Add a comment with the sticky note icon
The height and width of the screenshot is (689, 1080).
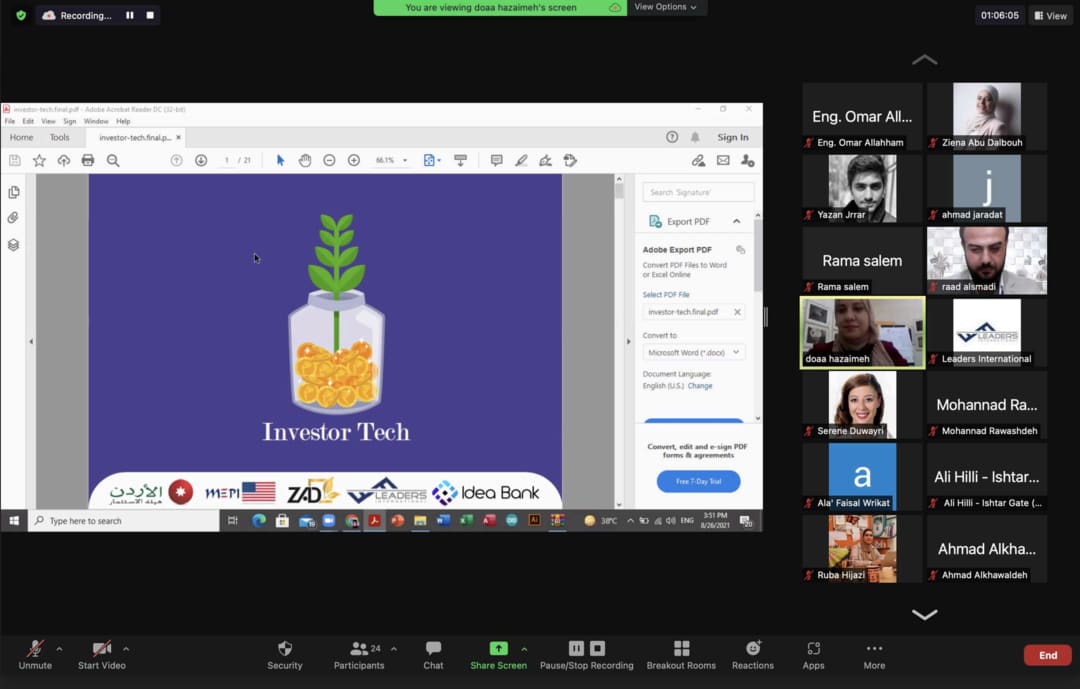pyautogui.click(x=496, y=161)
